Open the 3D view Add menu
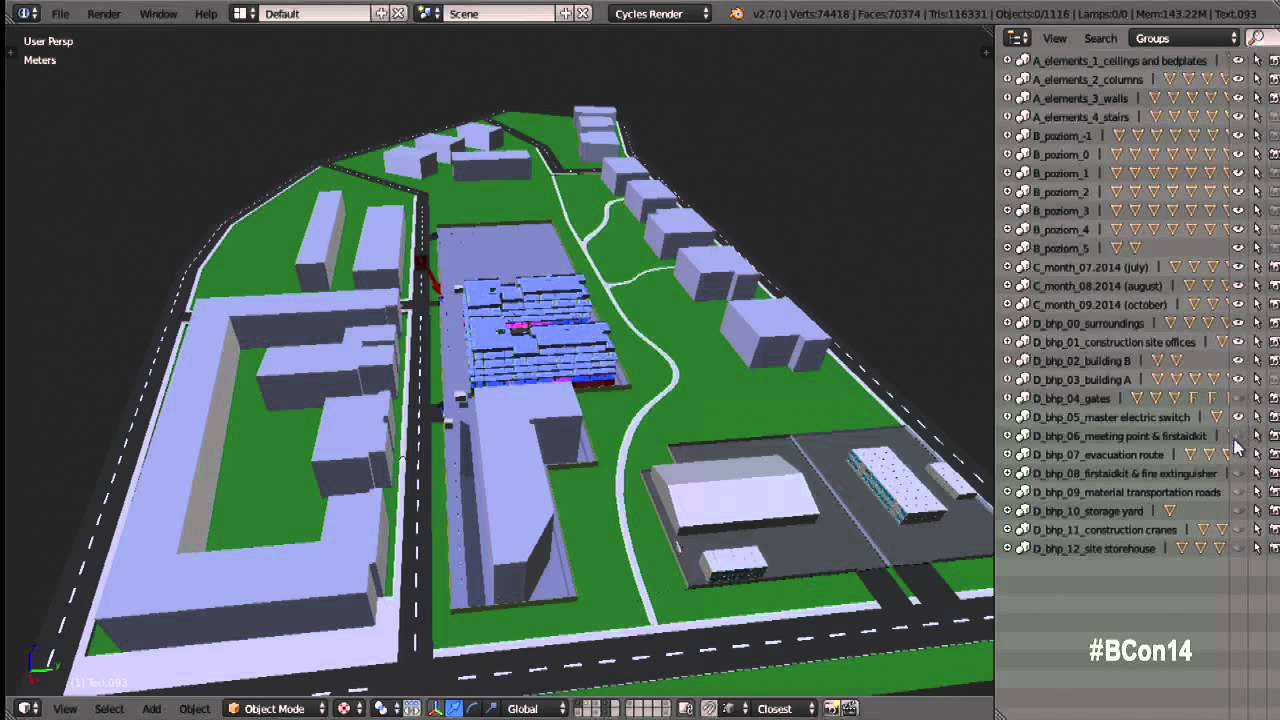Image resolution: width=1280 pixels, height=720 pixels. (151, 709)
